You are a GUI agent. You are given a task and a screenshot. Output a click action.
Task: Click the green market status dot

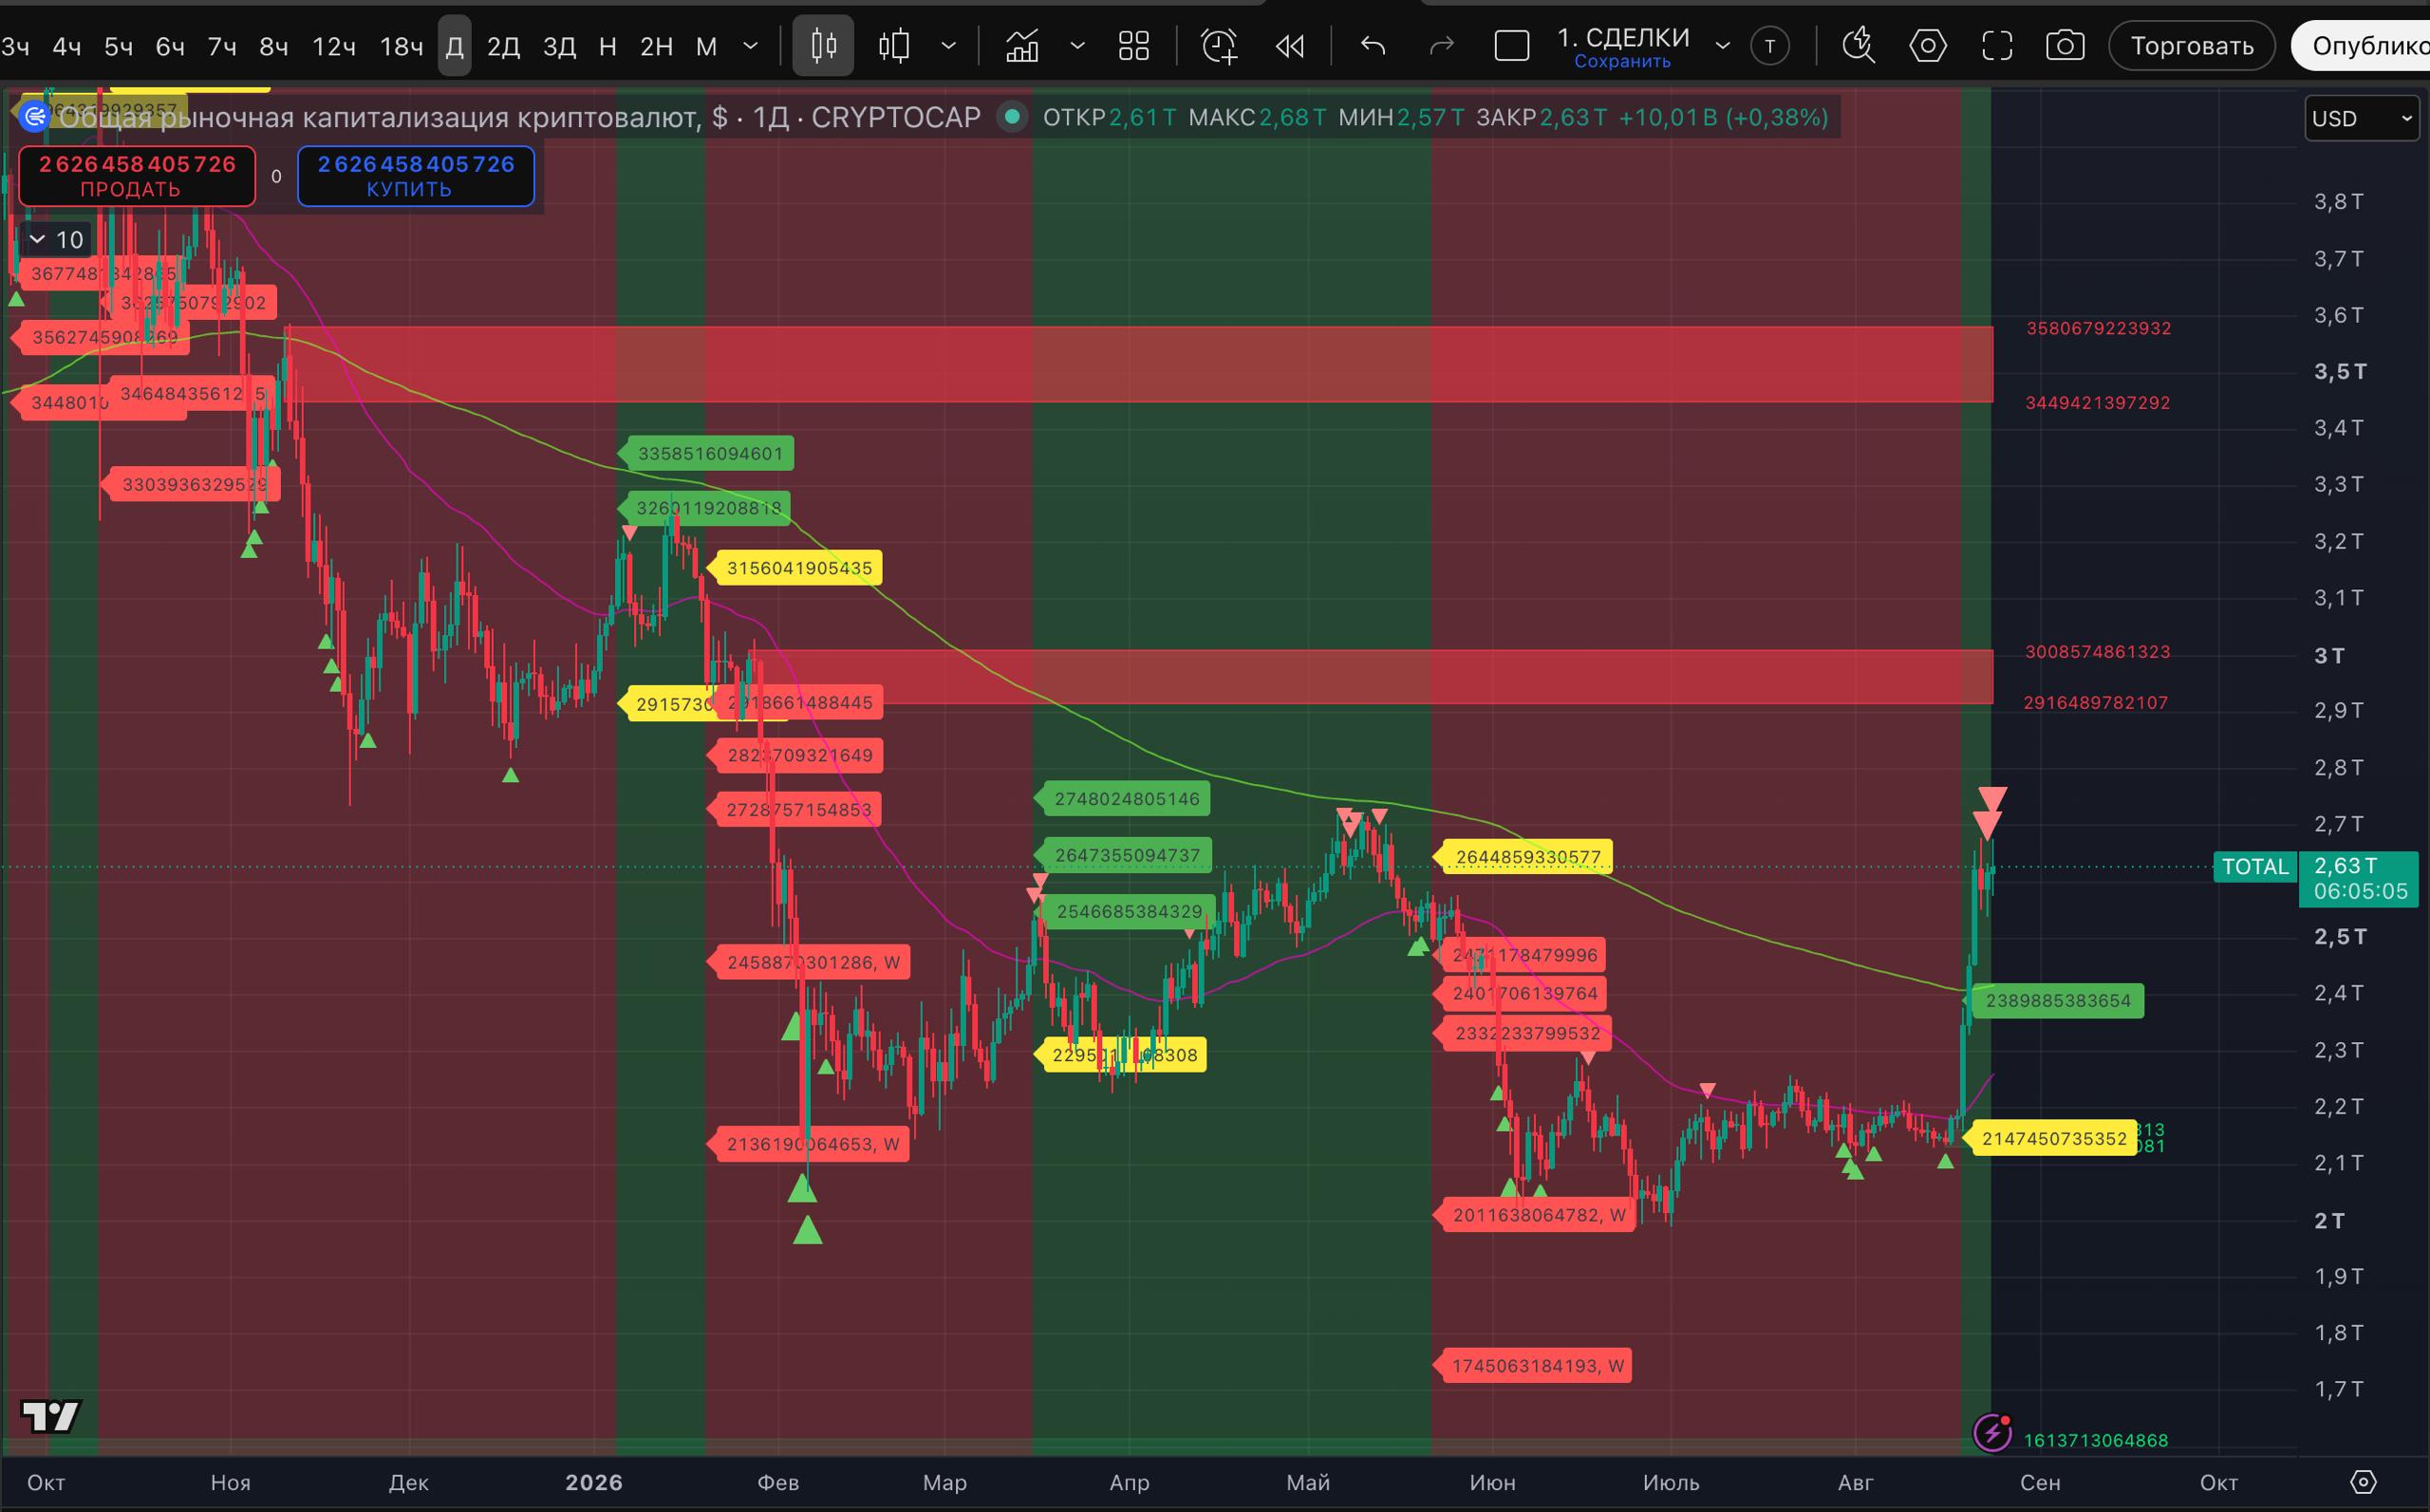tap(1012, 117)
